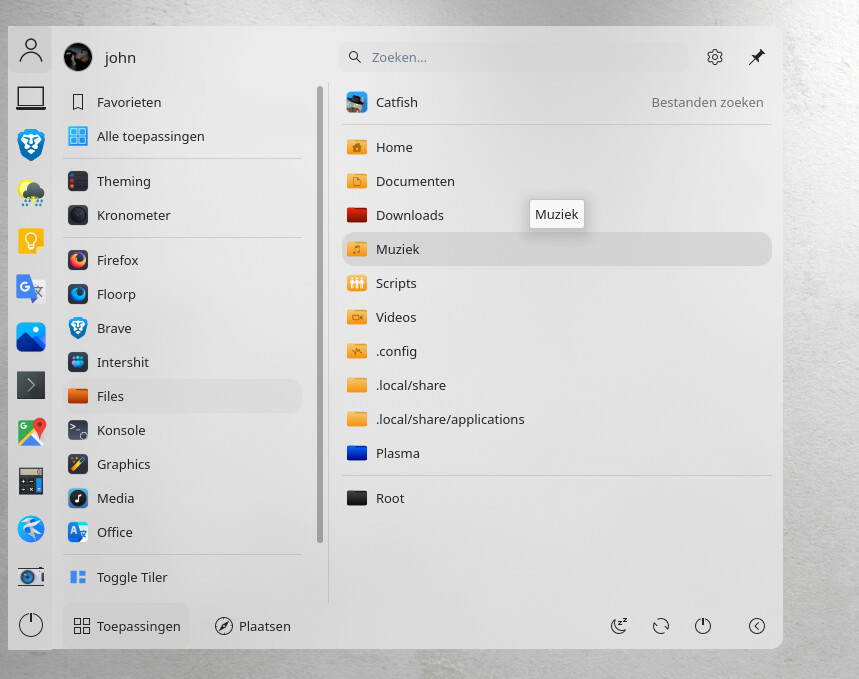859x679 pixels.
Task: Click the sleep moon icon
Action: pos(619,626)
